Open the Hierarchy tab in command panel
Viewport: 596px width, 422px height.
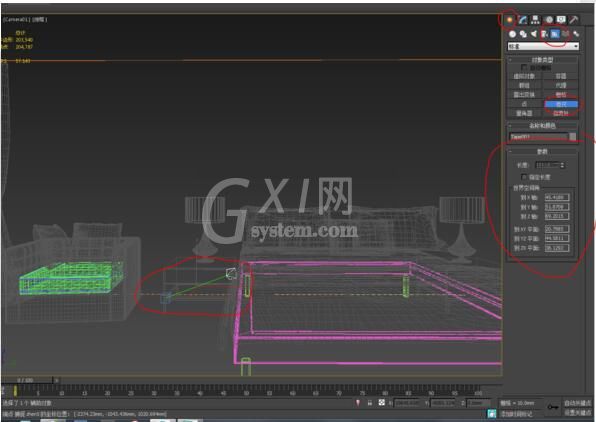tap(535, 20)
